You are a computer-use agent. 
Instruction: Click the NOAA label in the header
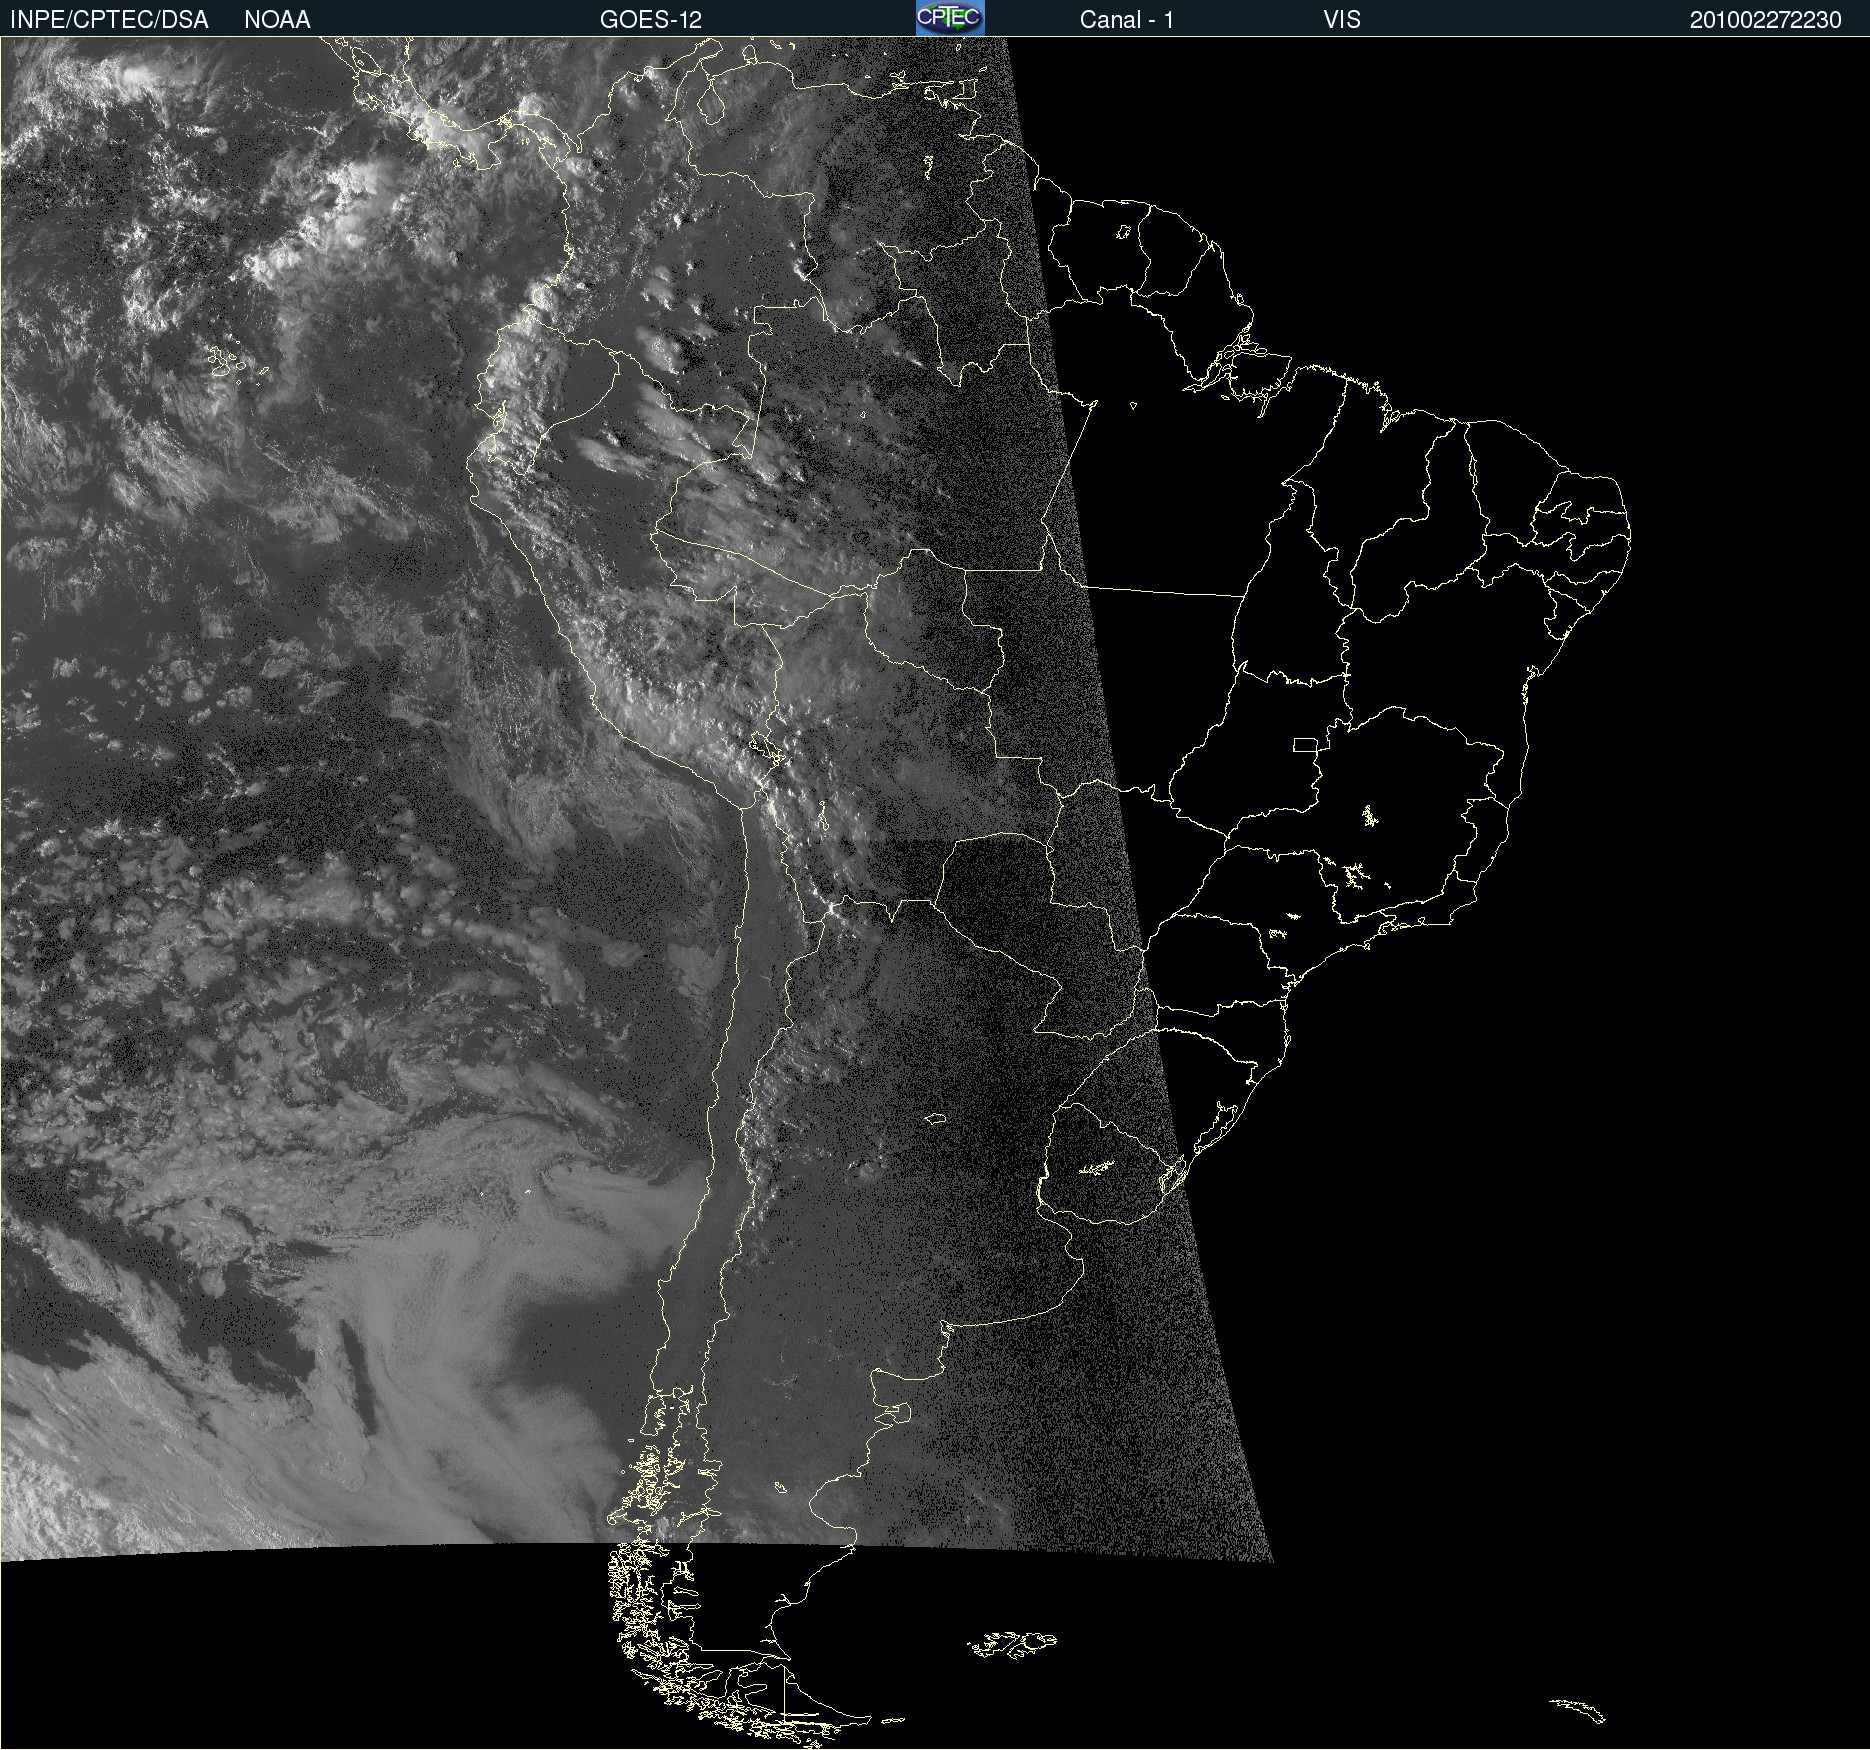[277, 20]
